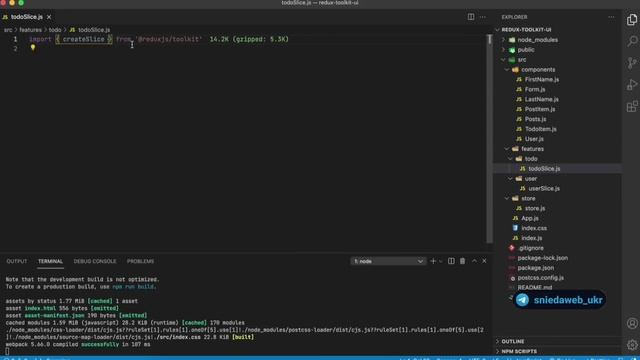Open .gitignore file in explorer
The width and height of the screenshot is (640, 360).
[558, 248]
